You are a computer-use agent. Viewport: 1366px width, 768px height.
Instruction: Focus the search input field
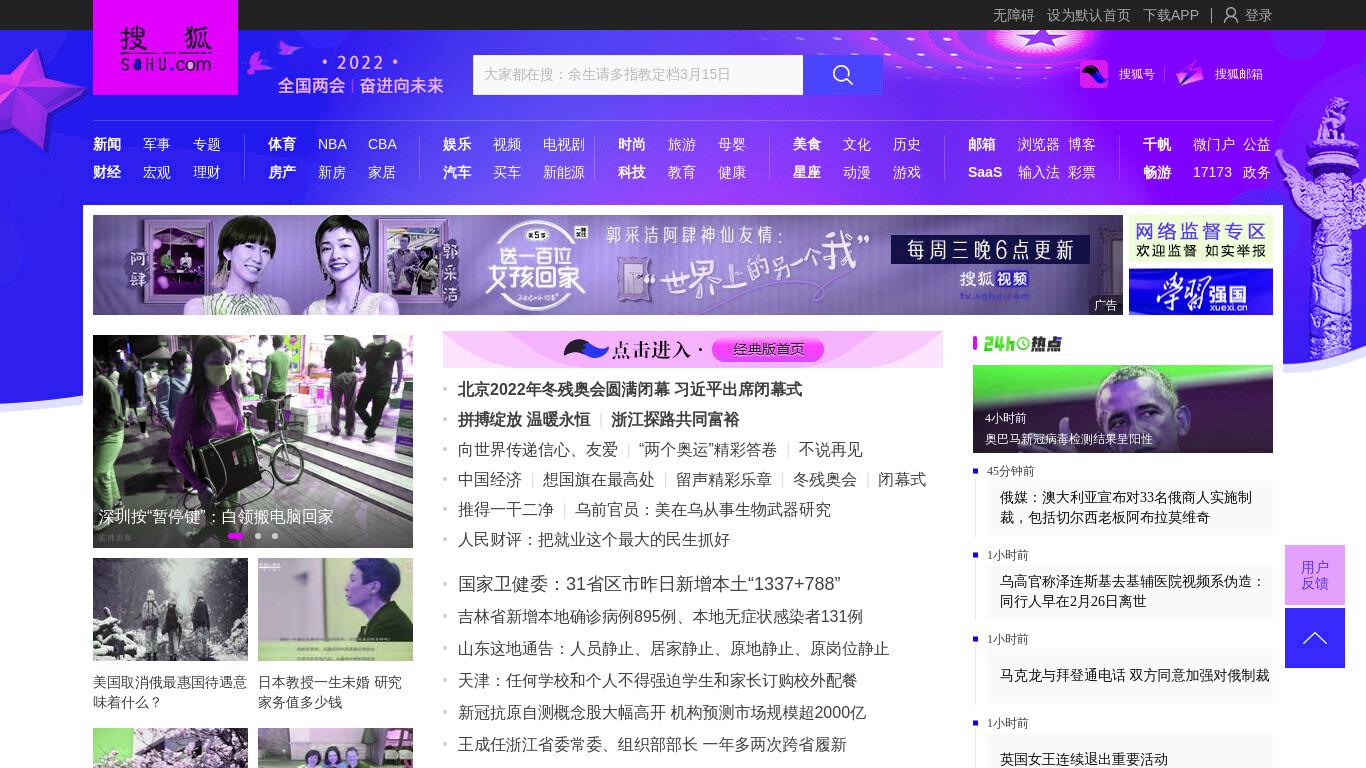638,75
